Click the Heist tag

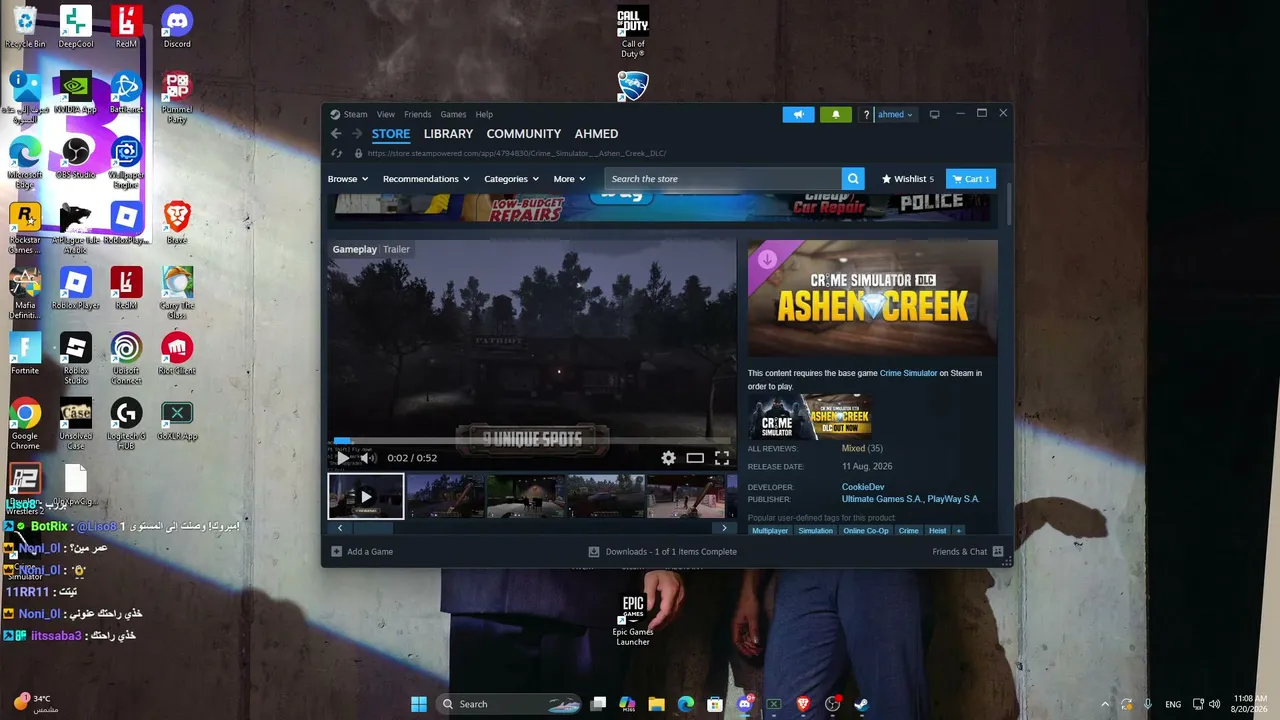[x=937, y=530]
